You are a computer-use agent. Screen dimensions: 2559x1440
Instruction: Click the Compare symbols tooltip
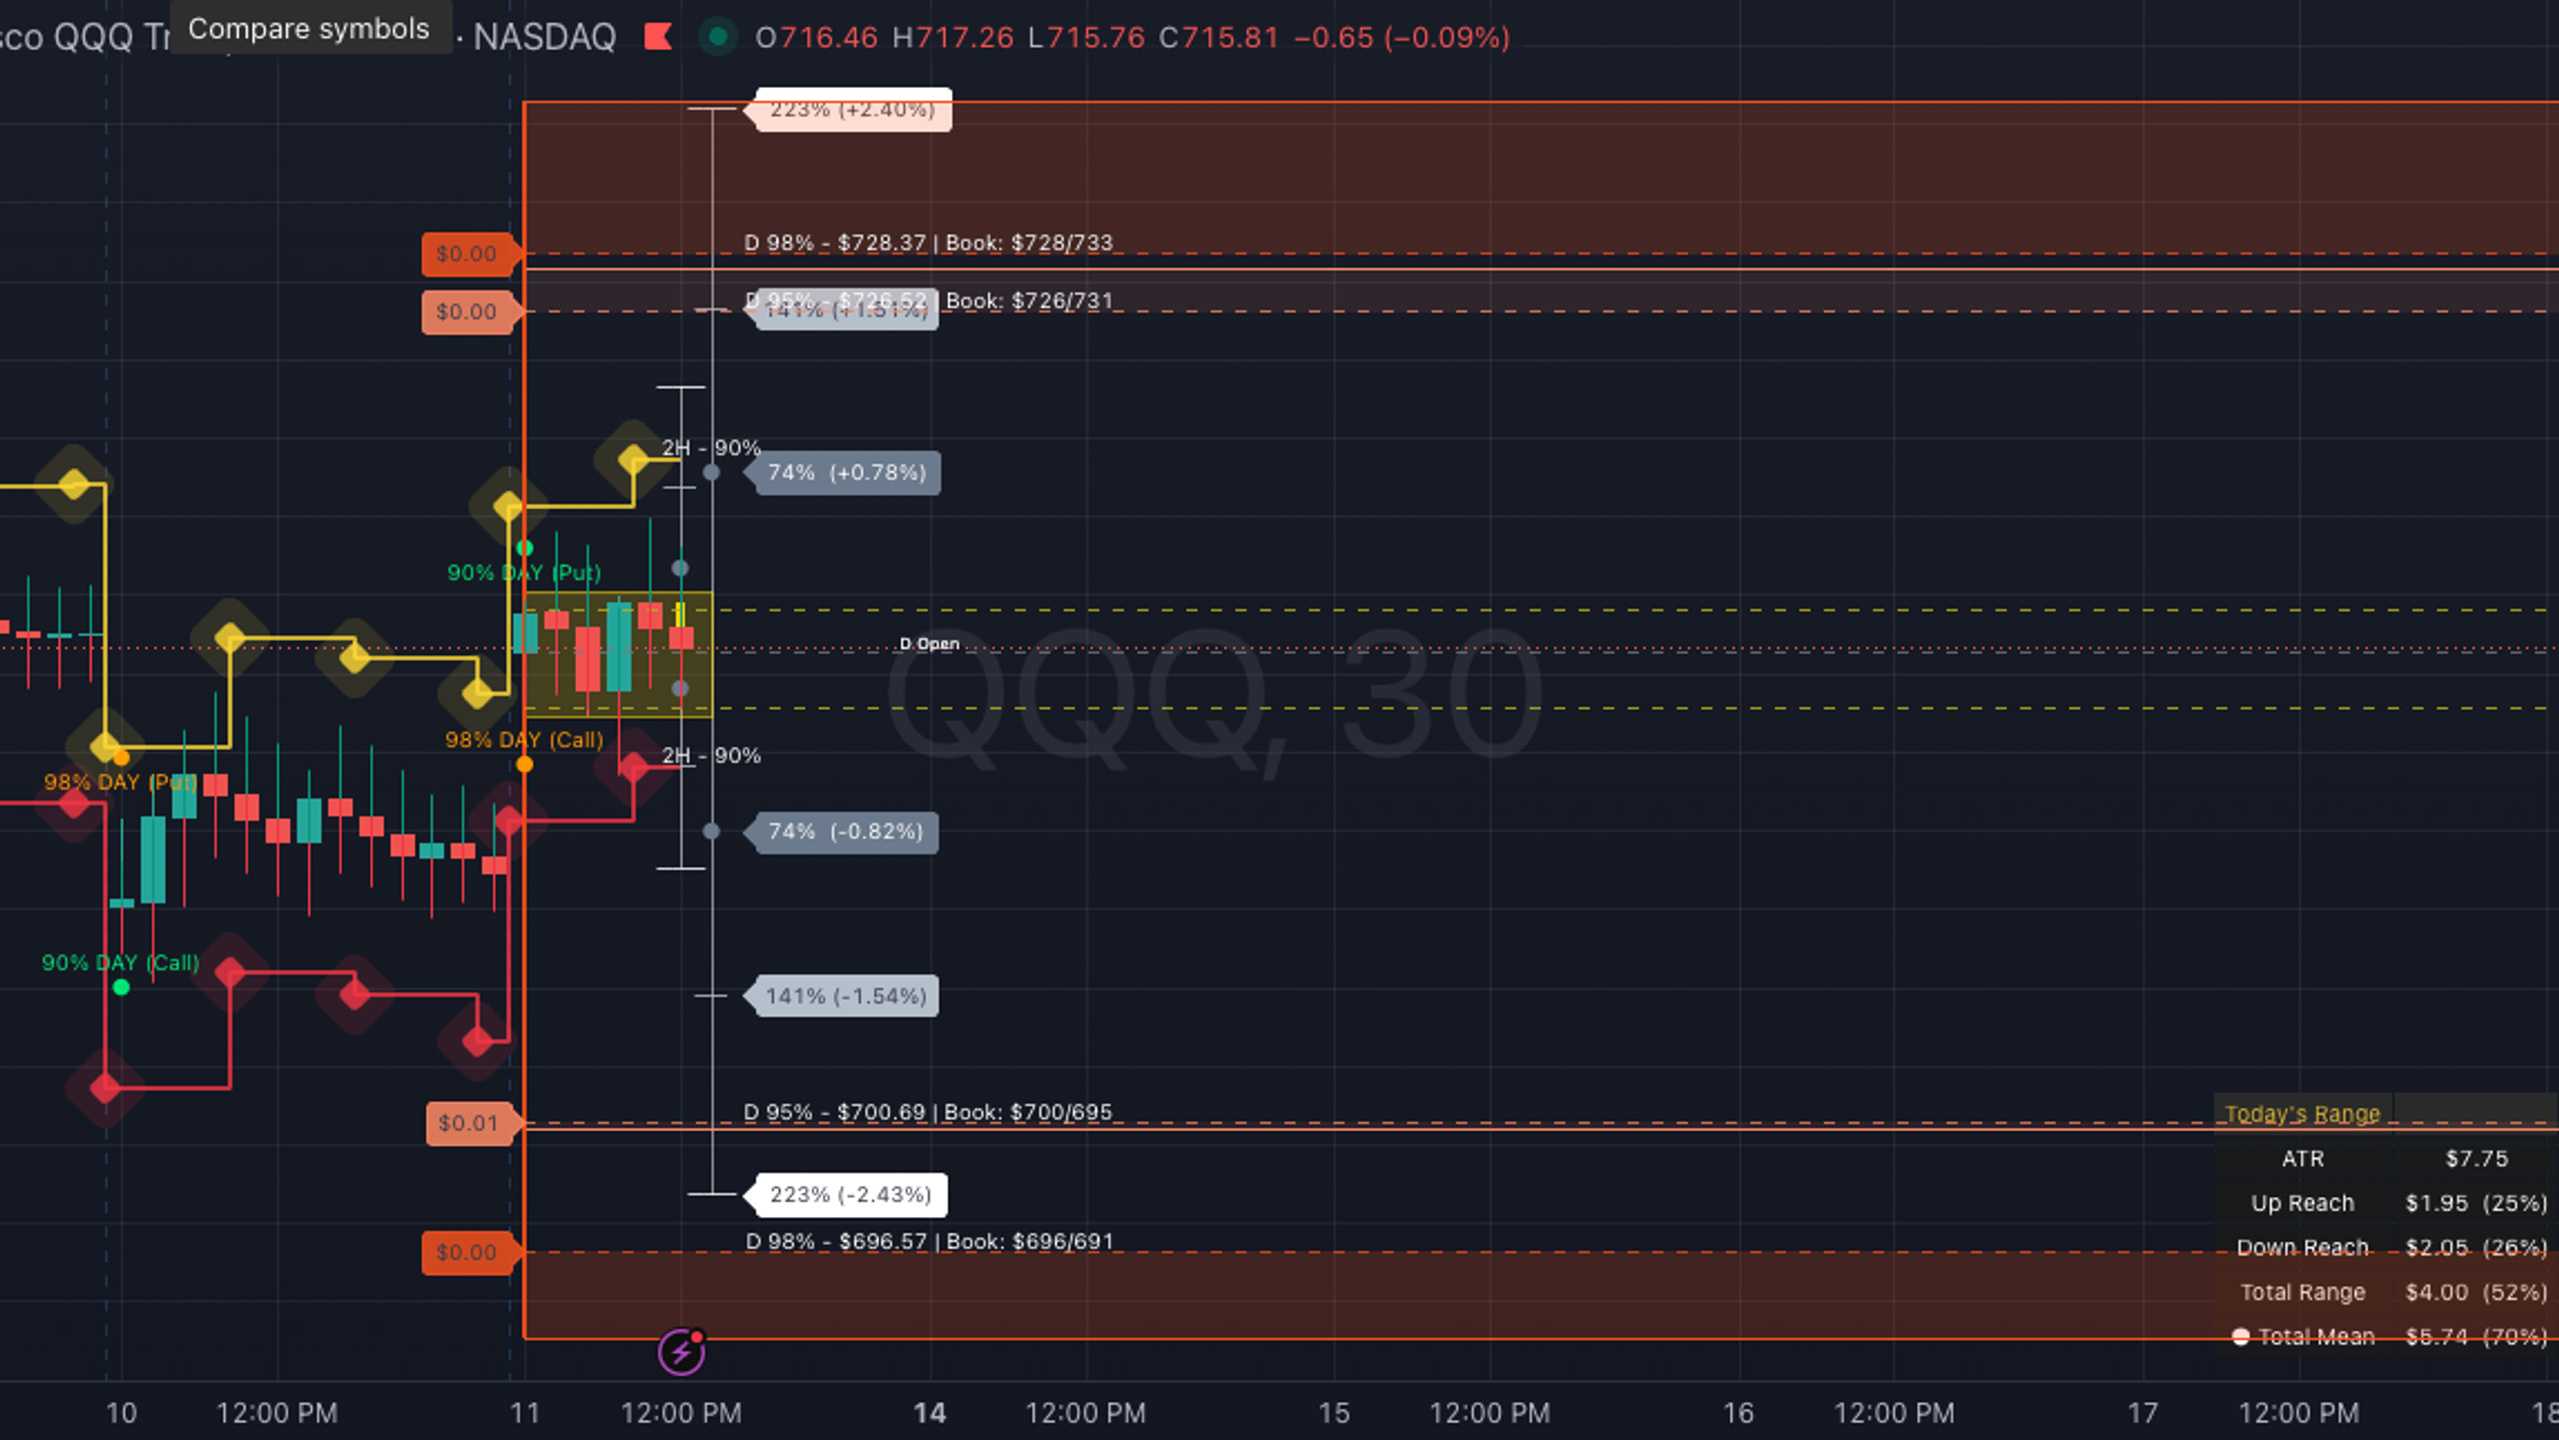(310, 28)
